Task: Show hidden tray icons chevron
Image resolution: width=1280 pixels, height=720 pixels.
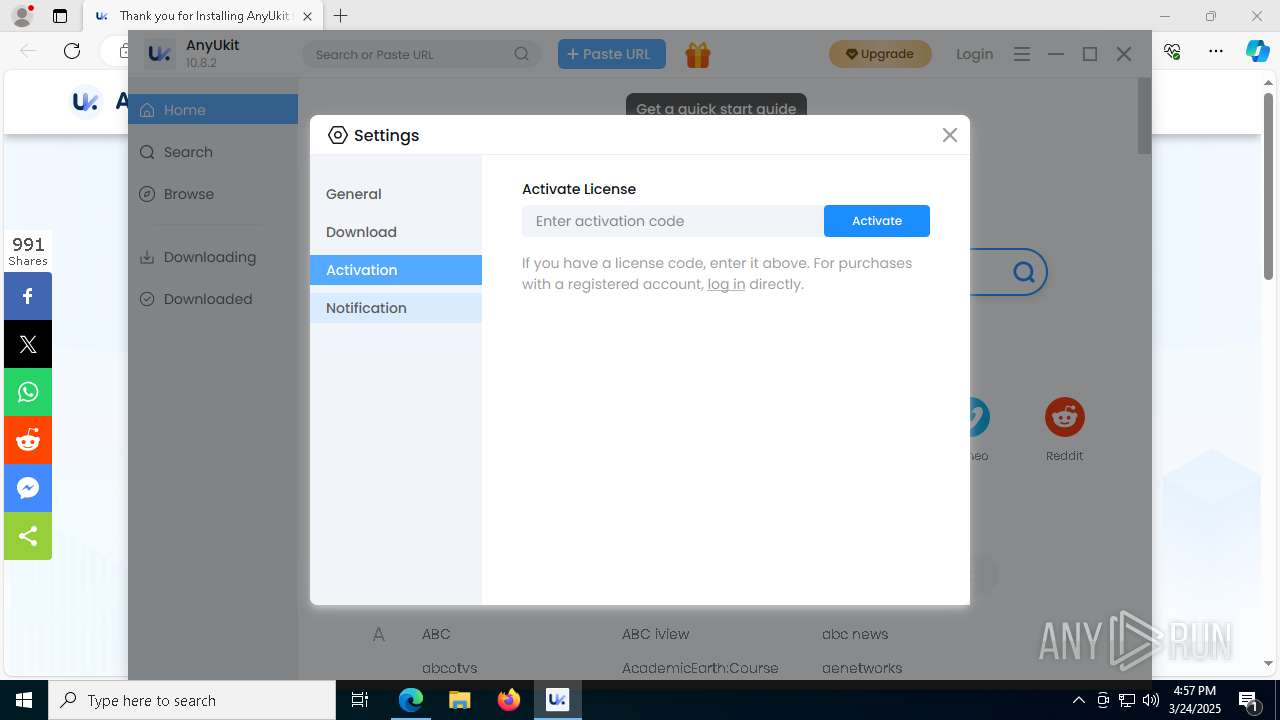Action: point(1079,700)
